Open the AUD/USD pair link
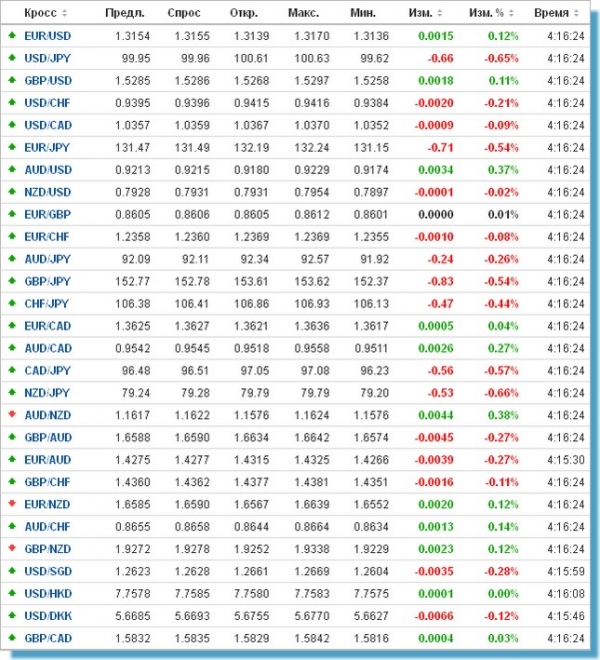This screenshot has height=660, width=600. [x=48, y=170]
